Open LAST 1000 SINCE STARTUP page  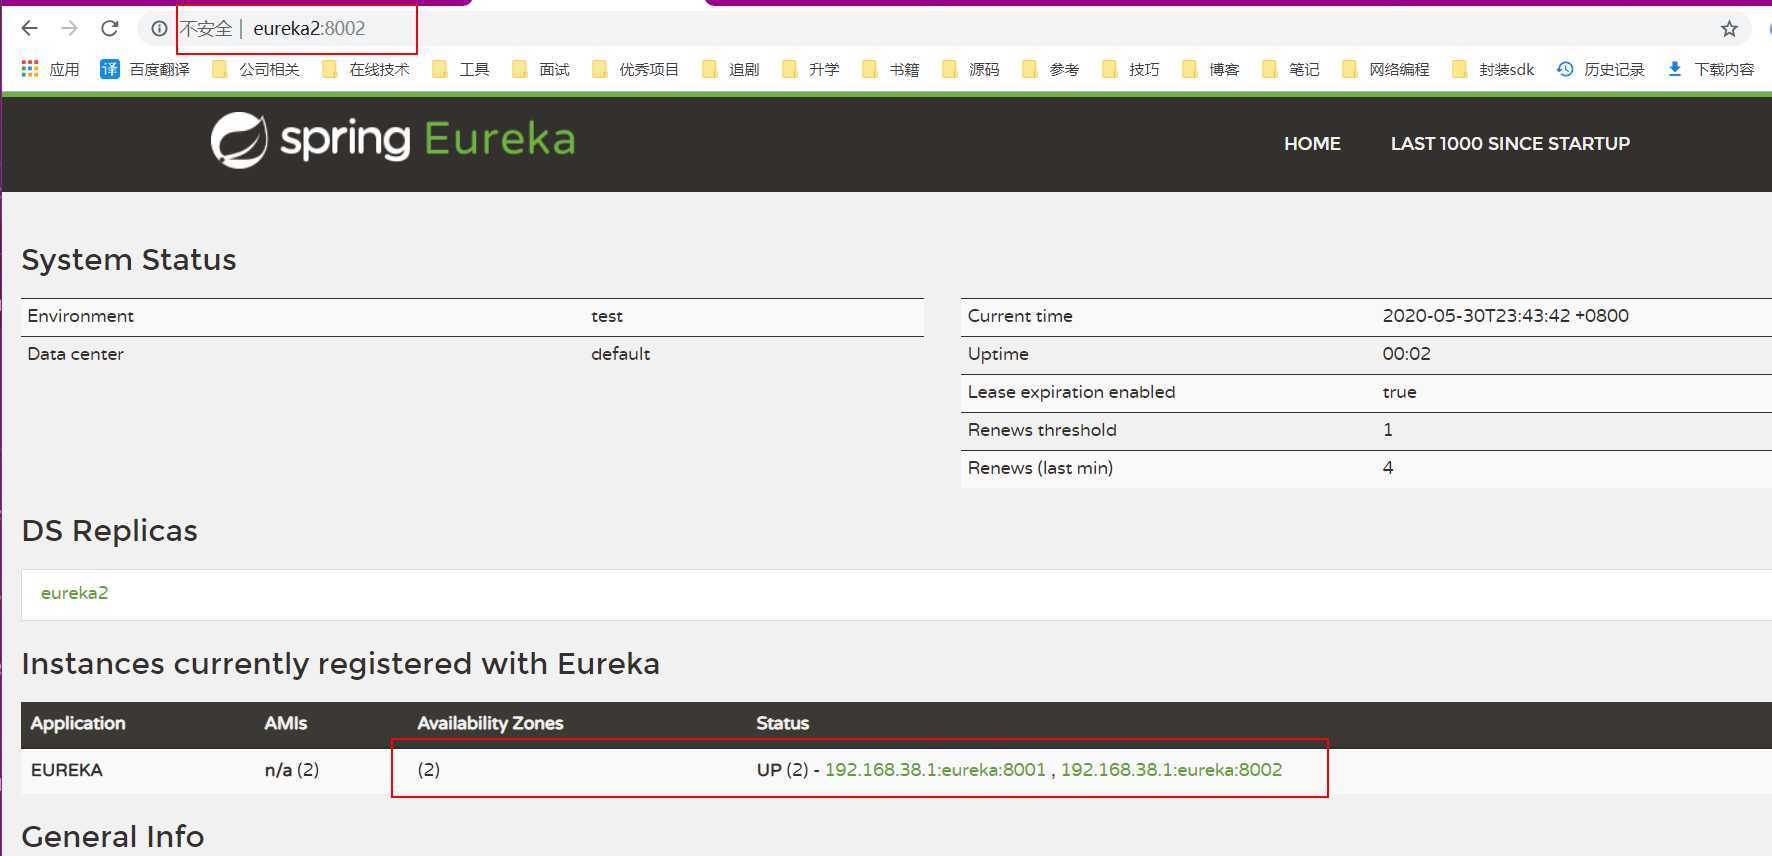click(x=1510, y=144)
